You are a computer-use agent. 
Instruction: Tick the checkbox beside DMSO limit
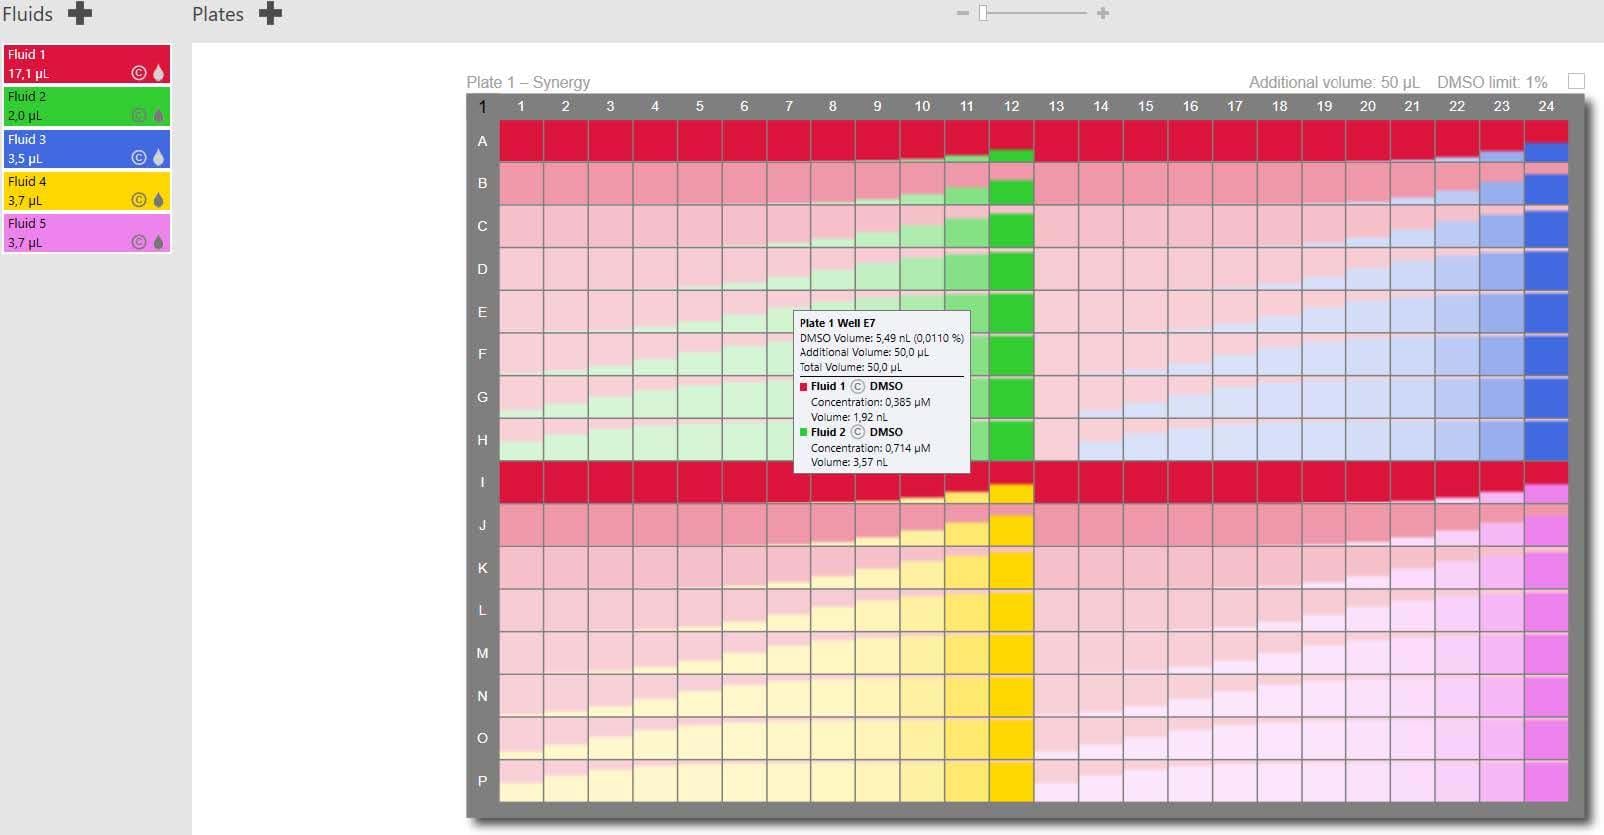[1576, 81]
